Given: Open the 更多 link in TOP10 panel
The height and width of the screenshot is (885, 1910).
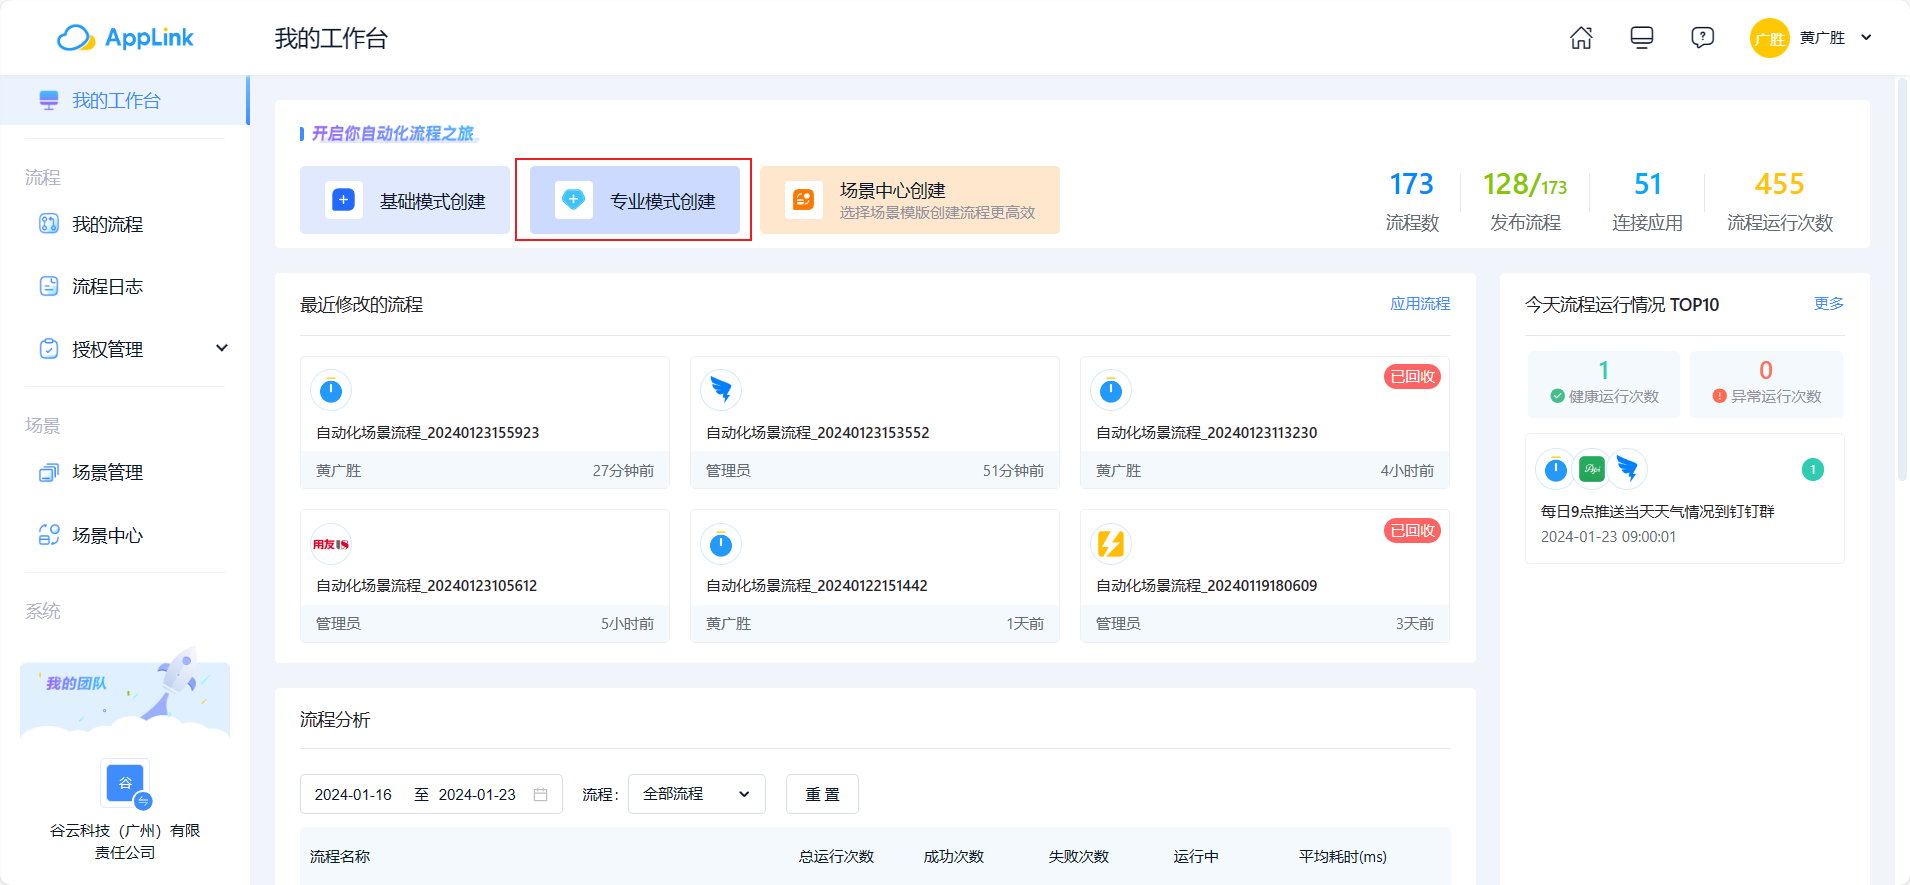Looking at the screenshot, I should pyautogui.click(x=1829, y=303).
